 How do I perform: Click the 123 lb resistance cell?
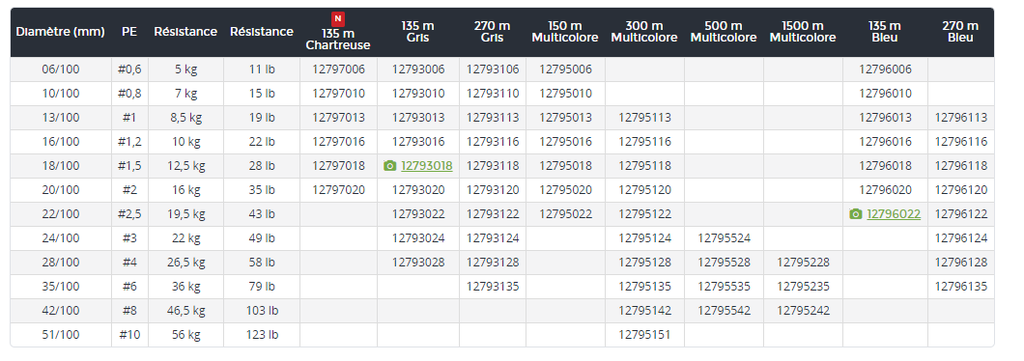(x=261, y=335)
